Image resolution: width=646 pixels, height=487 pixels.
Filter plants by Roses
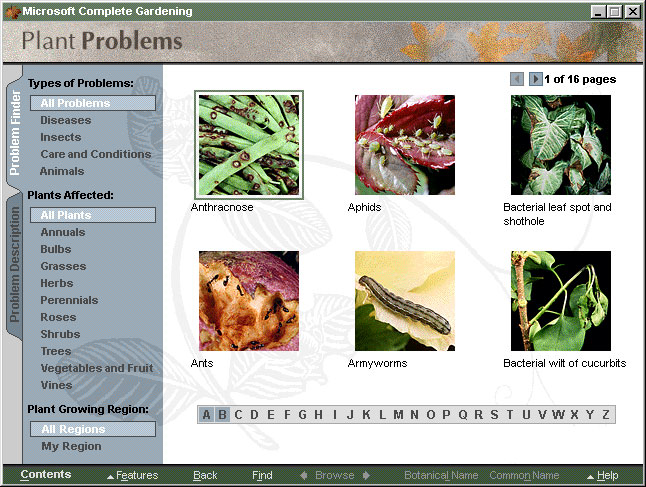[x=58, y=317]
